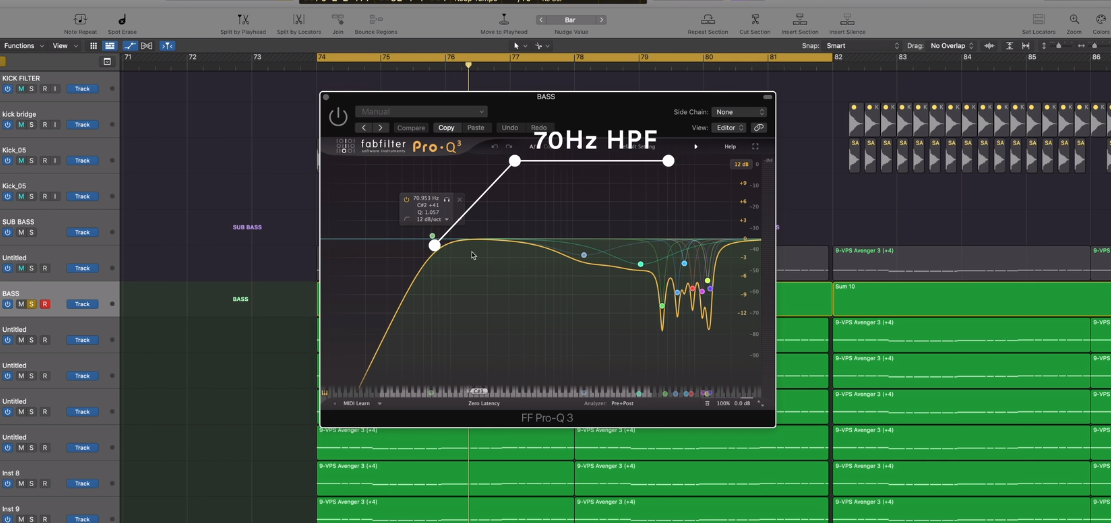Open the Snap Smart dropdown

(x=862, y=45)
